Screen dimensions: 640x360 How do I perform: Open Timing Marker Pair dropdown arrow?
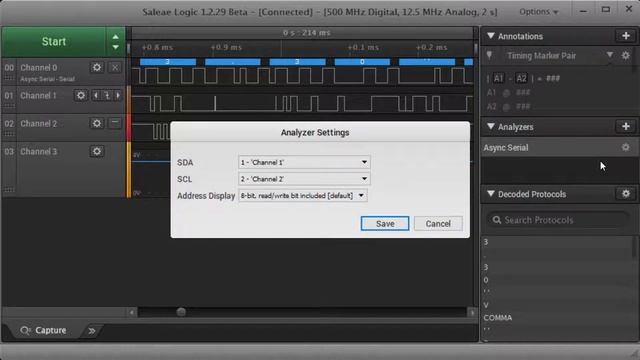pos(609,55)
